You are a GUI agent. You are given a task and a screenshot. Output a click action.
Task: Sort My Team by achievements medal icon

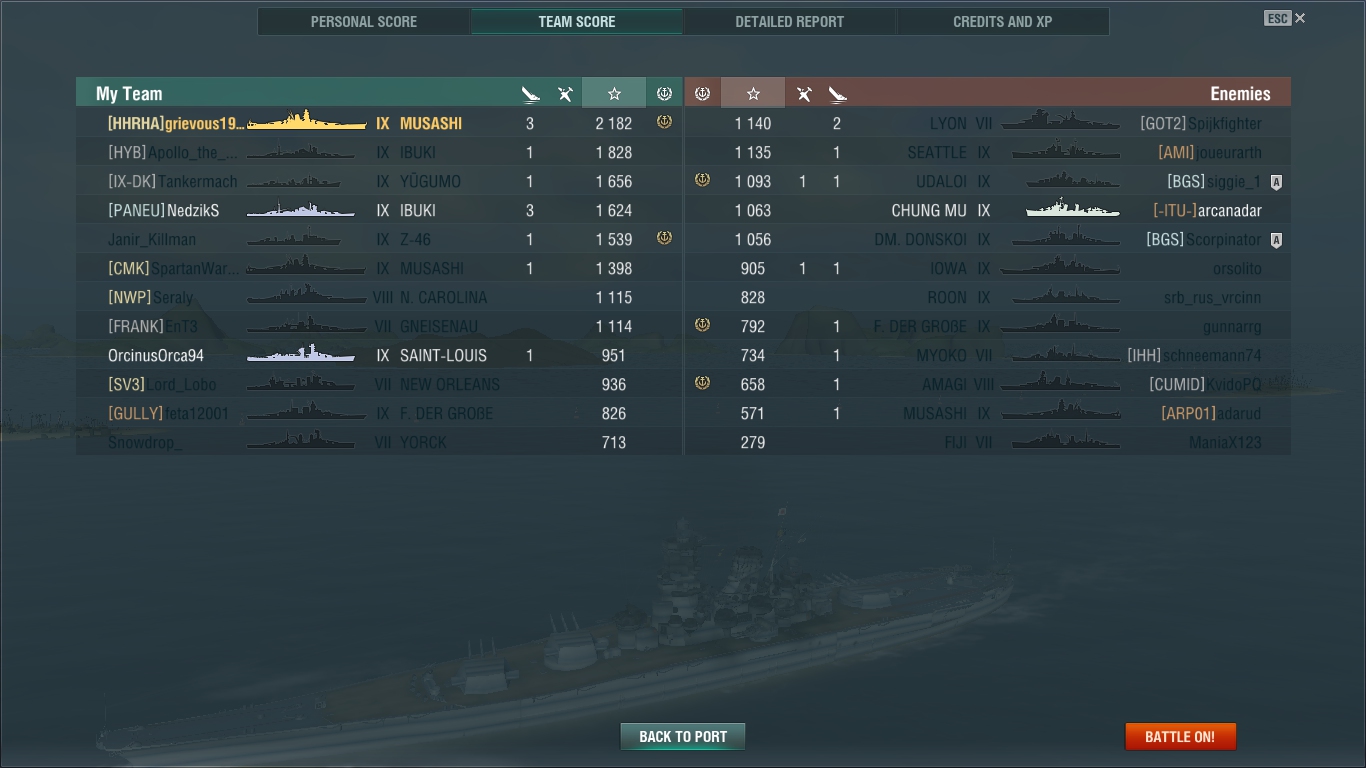coord(664,93)
